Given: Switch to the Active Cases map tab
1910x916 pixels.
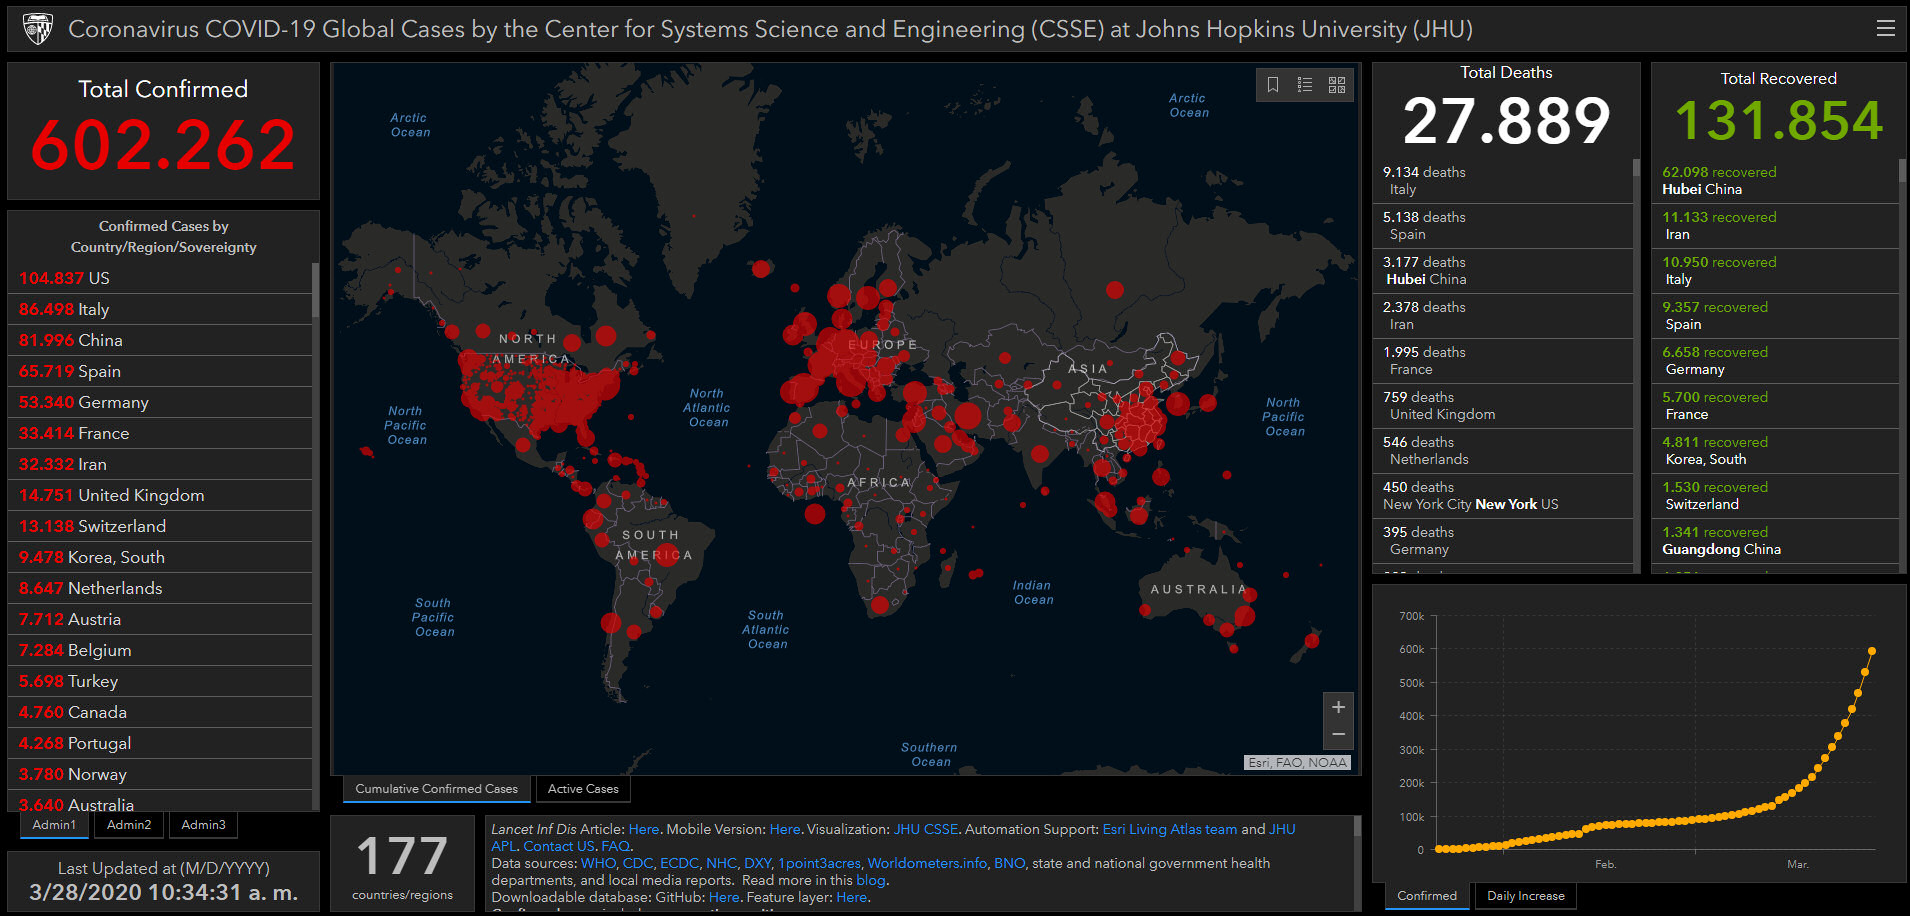Looking at the screenshot, I should tap(583, 789).
